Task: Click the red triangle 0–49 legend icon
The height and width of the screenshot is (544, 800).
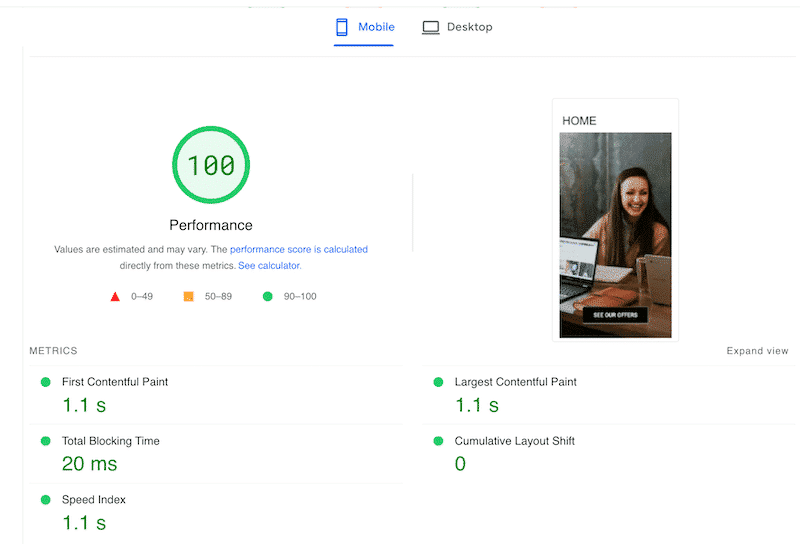Action: pos(115,296)
